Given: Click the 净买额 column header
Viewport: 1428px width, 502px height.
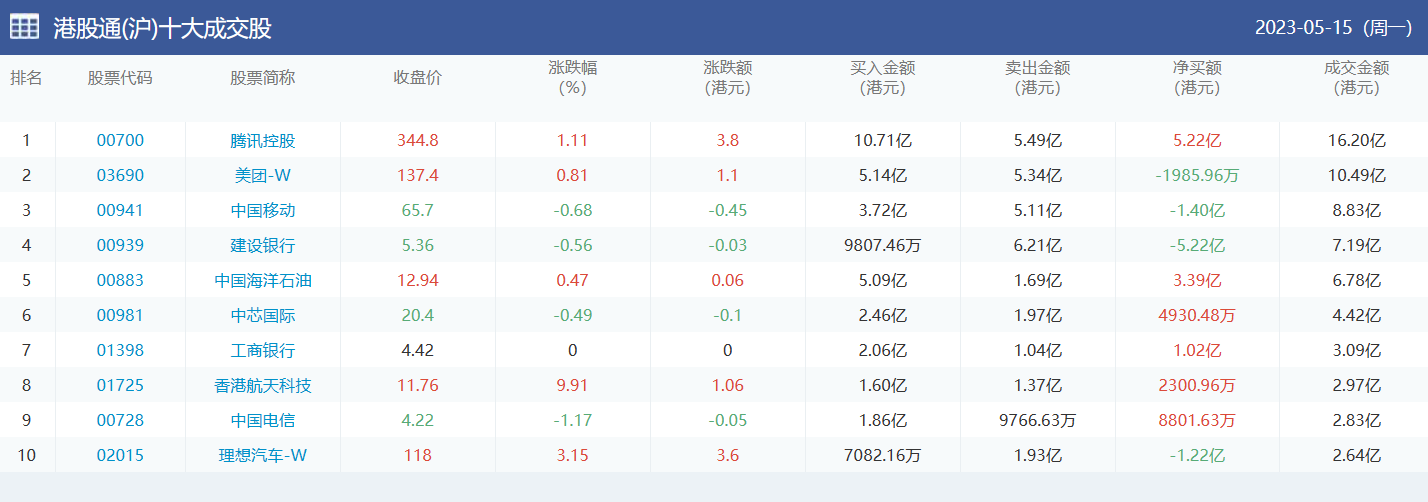Looking at the screenshot, I should pos(1197,78).
